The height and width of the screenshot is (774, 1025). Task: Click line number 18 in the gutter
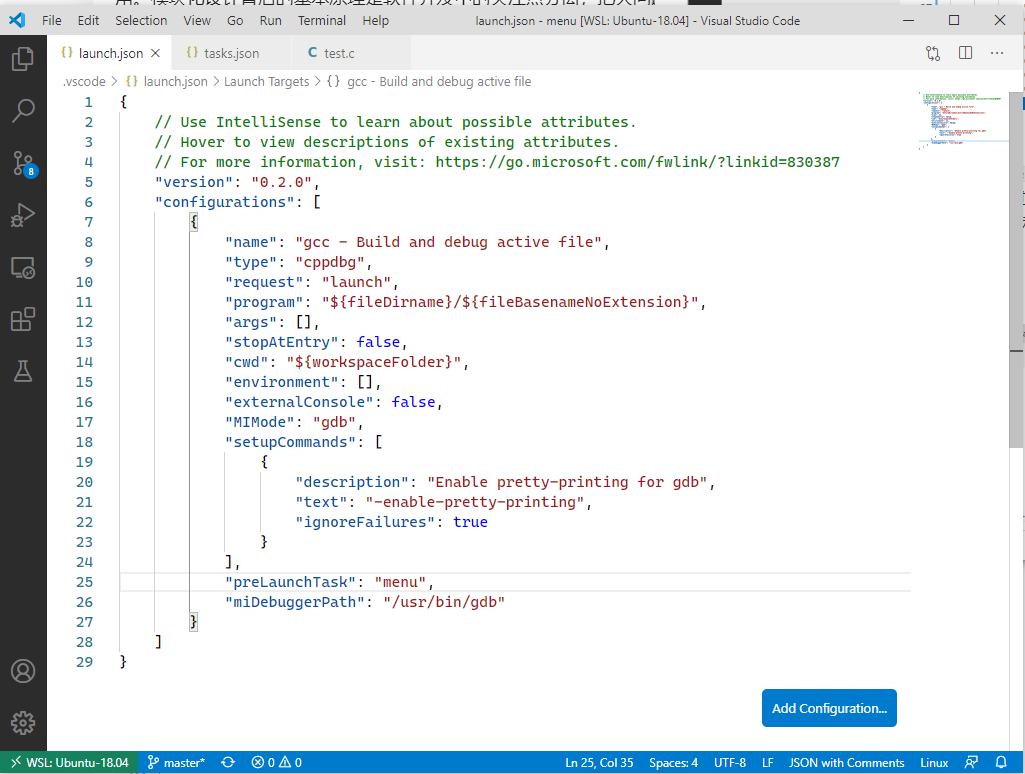pyautogui.click(x=84, y=442)
